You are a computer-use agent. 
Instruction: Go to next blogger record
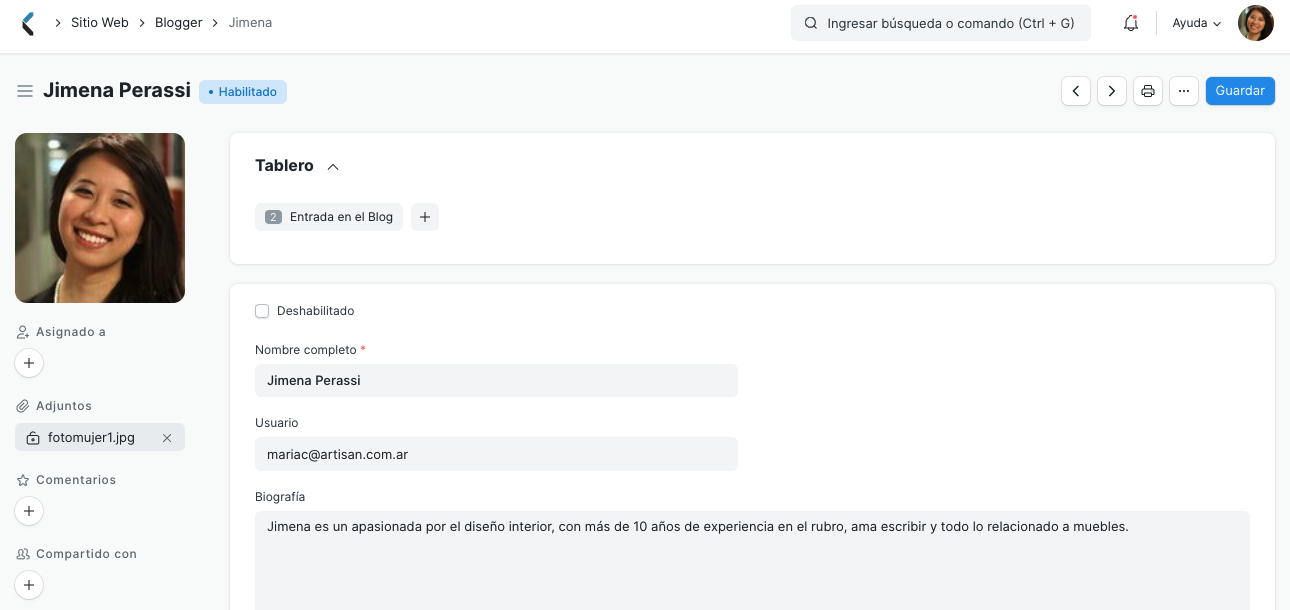[x=1112, y=91]
